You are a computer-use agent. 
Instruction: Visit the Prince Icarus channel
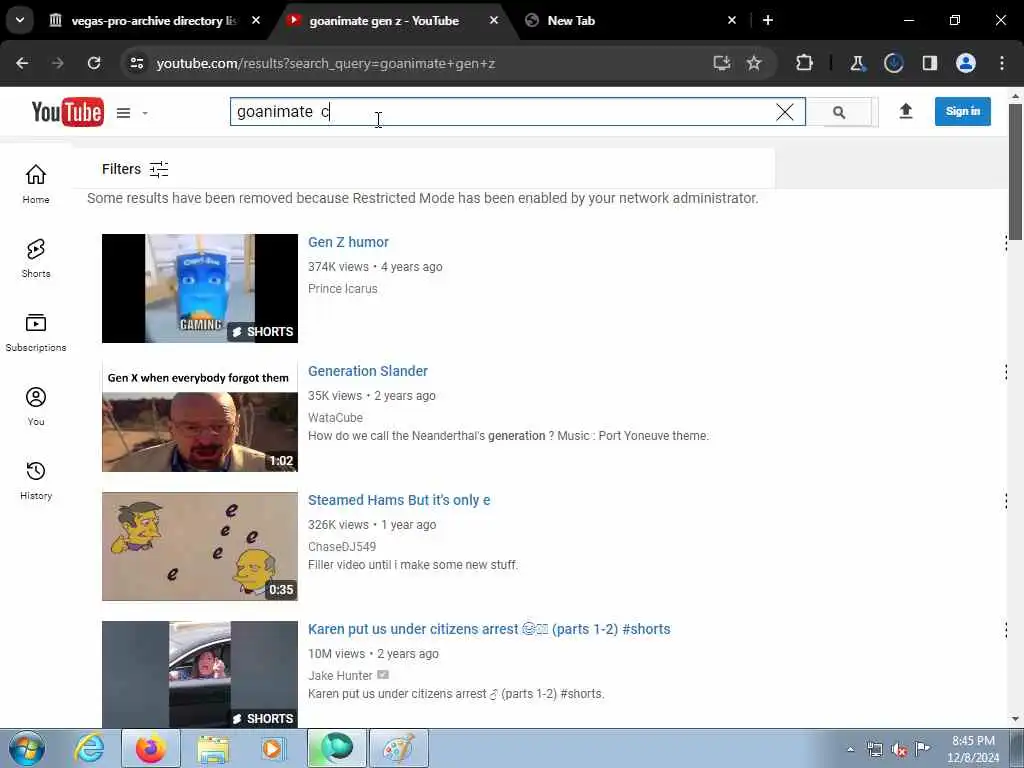click(x=343, y=289)
